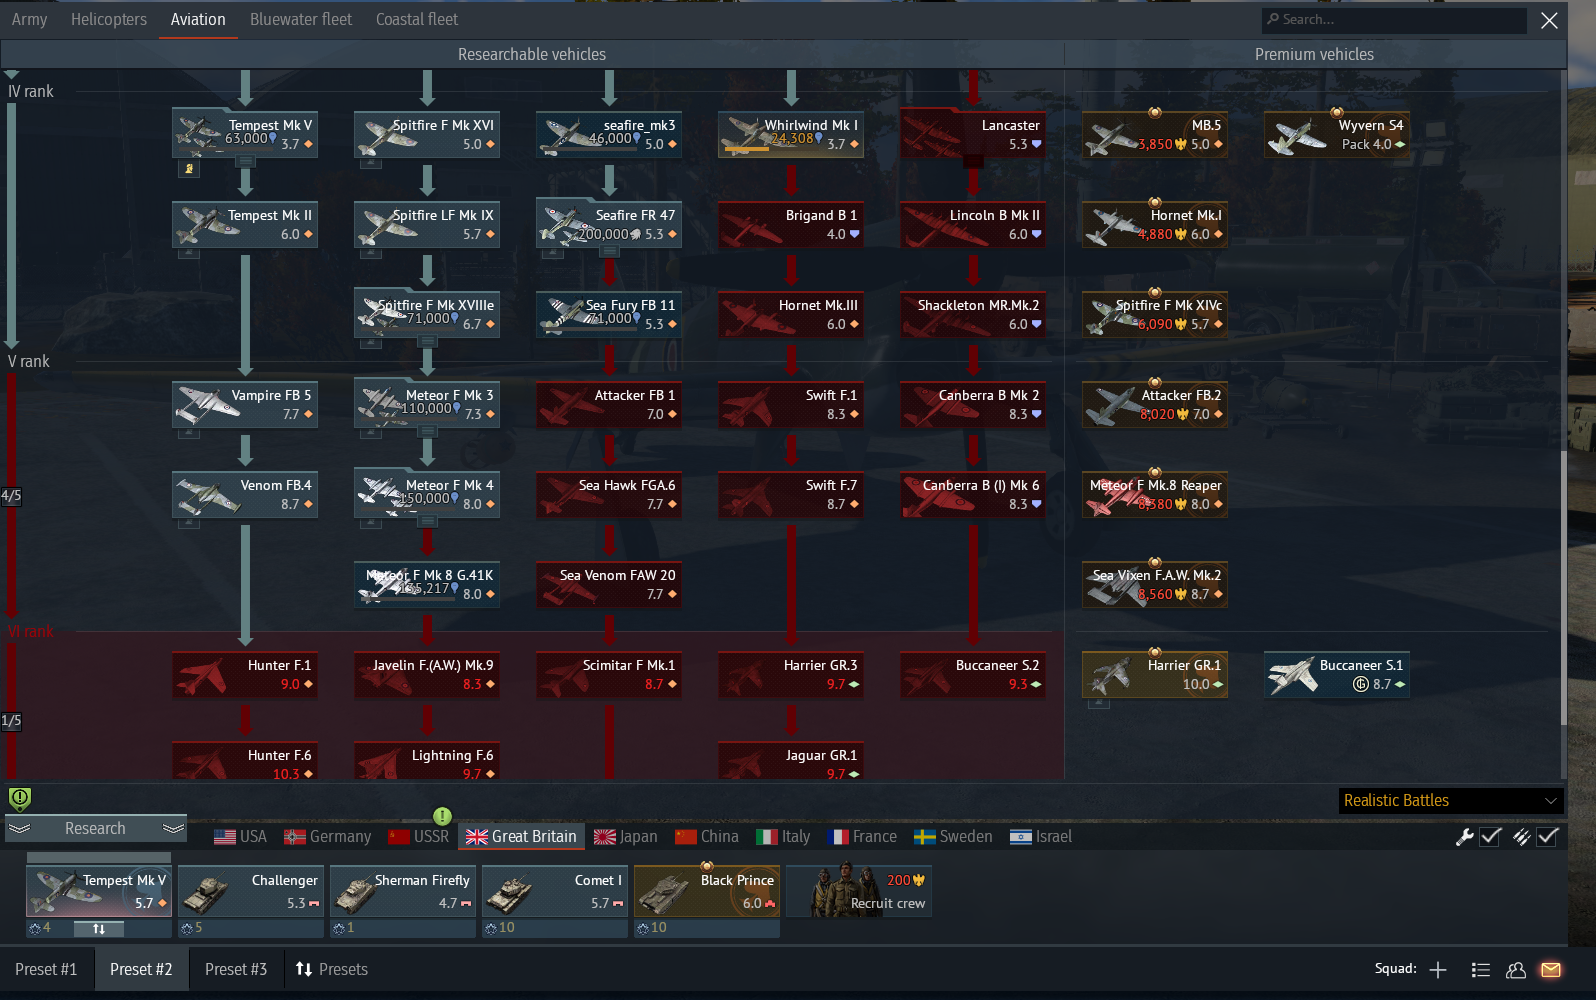Image resolution: width=1596 pixels, height=1000 pixels.
Task: Select the Challenger crew slot
Action: point(251,892)
